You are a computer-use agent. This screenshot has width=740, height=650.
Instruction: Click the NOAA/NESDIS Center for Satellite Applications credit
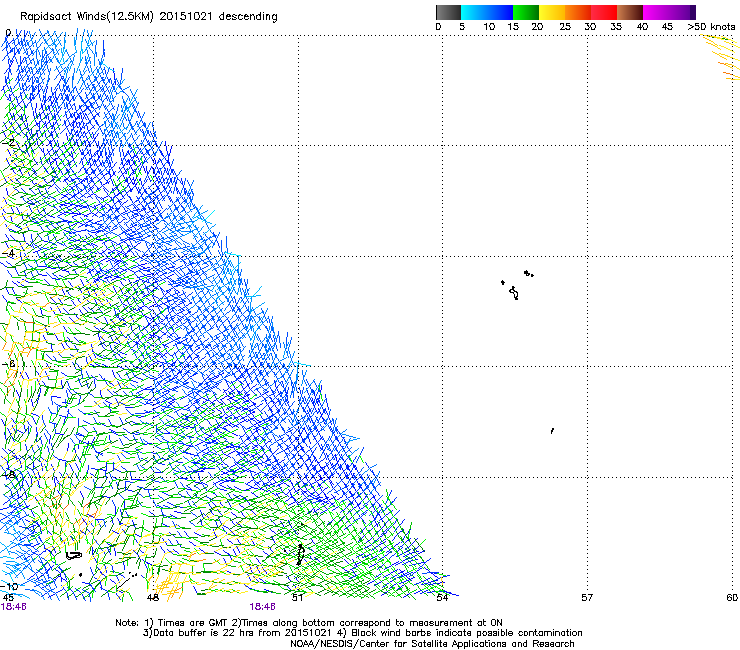point(432,644)
